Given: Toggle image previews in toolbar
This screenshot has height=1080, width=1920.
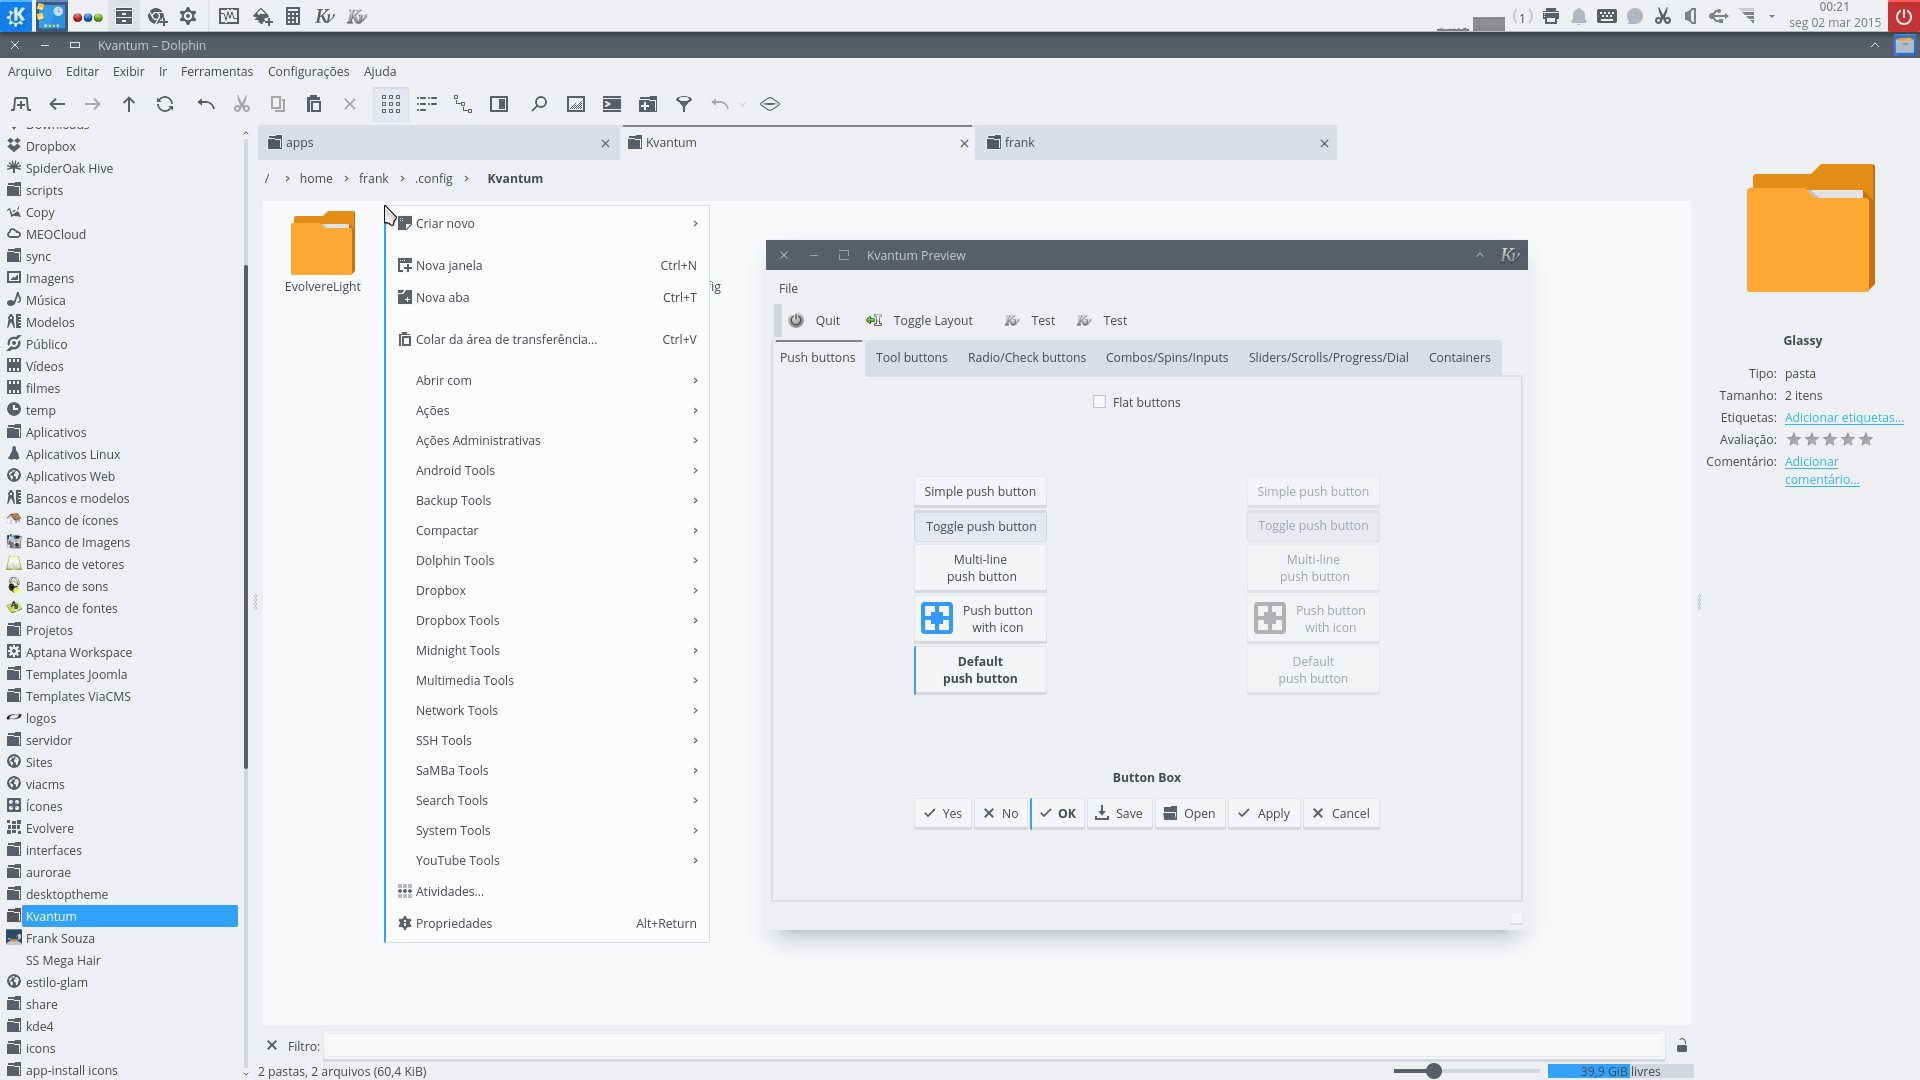Looking at the screenshot, I should point(576,104).
